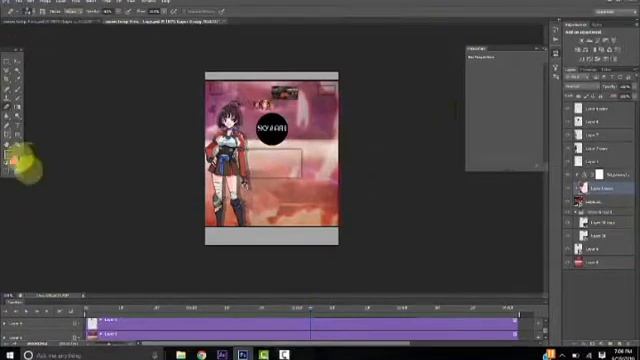
Task: Click the foreground color swatch
Action: point(7,154)
